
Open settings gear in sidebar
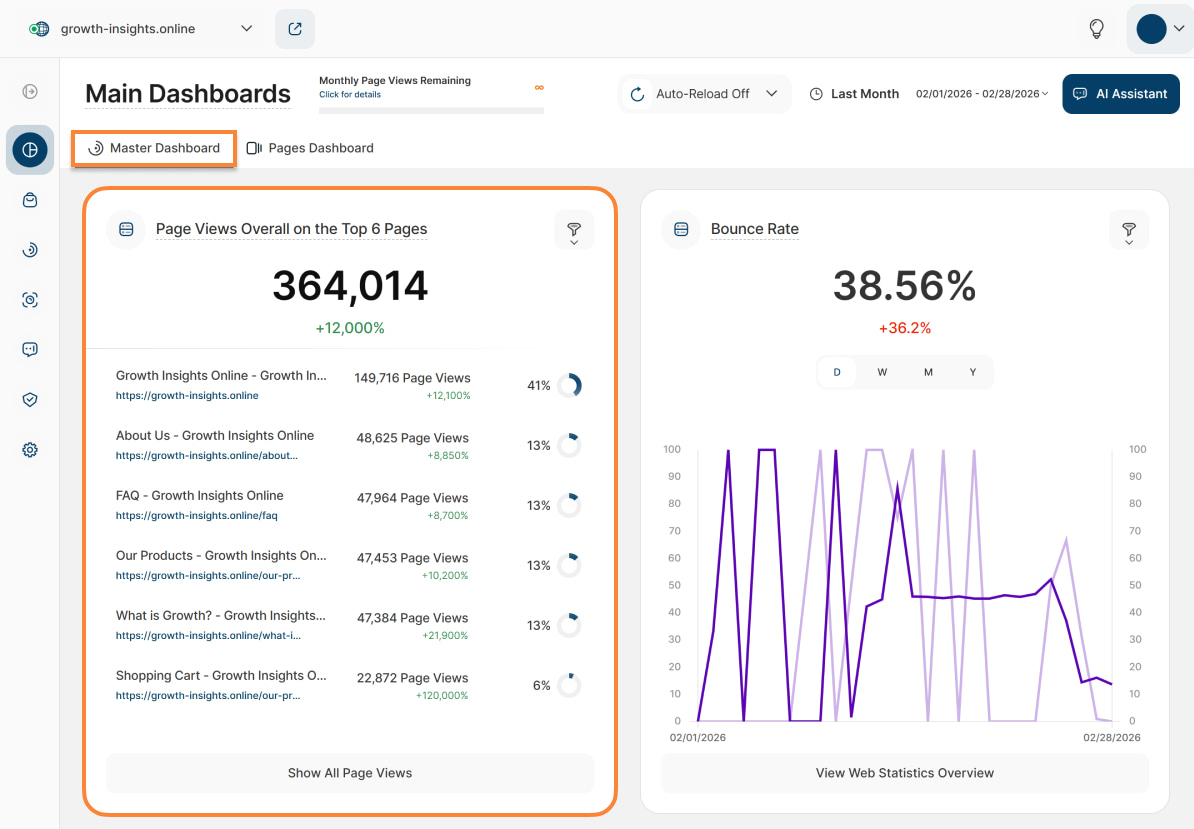coord(30,450)
